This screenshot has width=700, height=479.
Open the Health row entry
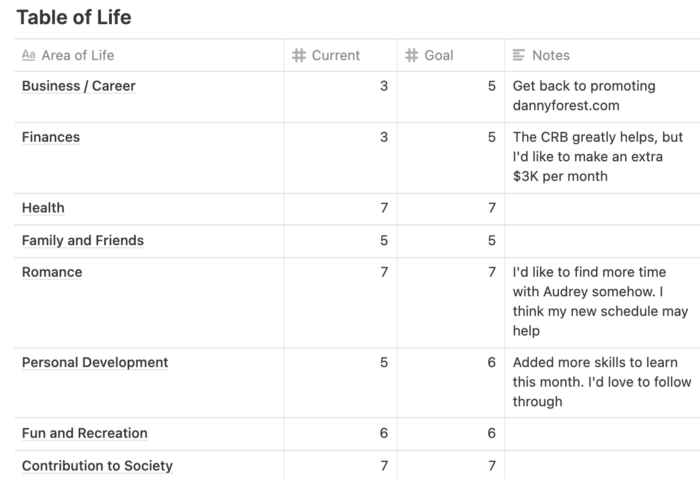(43, 208)
